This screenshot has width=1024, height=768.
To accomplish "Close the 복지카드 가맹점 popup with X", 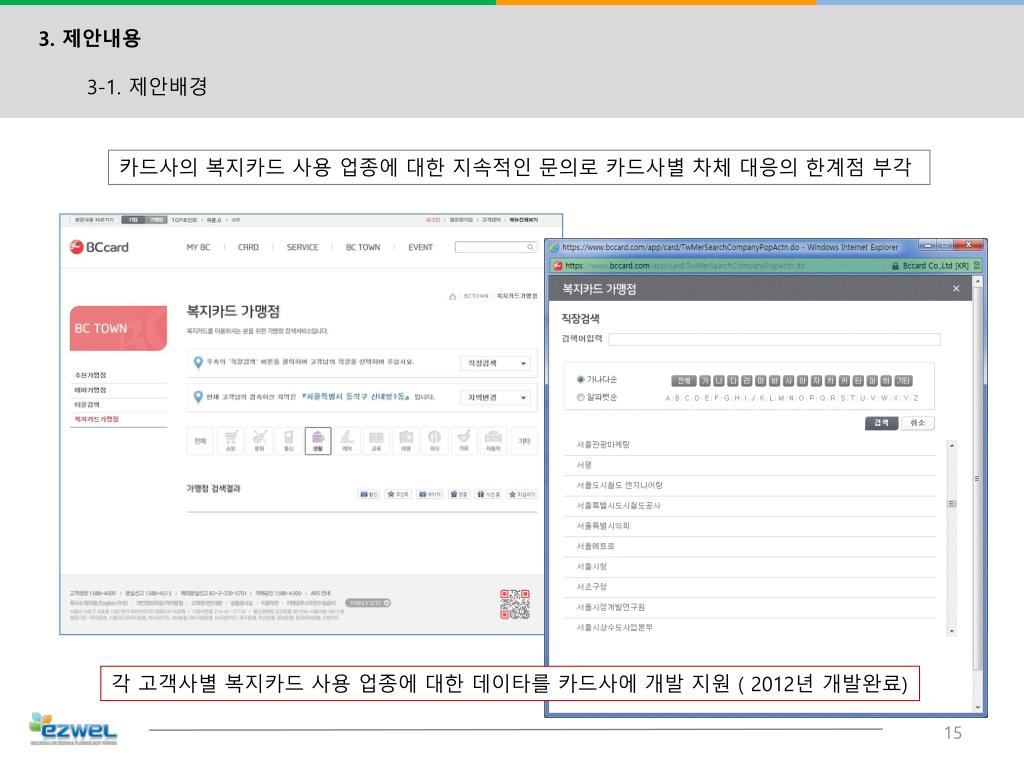I will click(956, 289).
